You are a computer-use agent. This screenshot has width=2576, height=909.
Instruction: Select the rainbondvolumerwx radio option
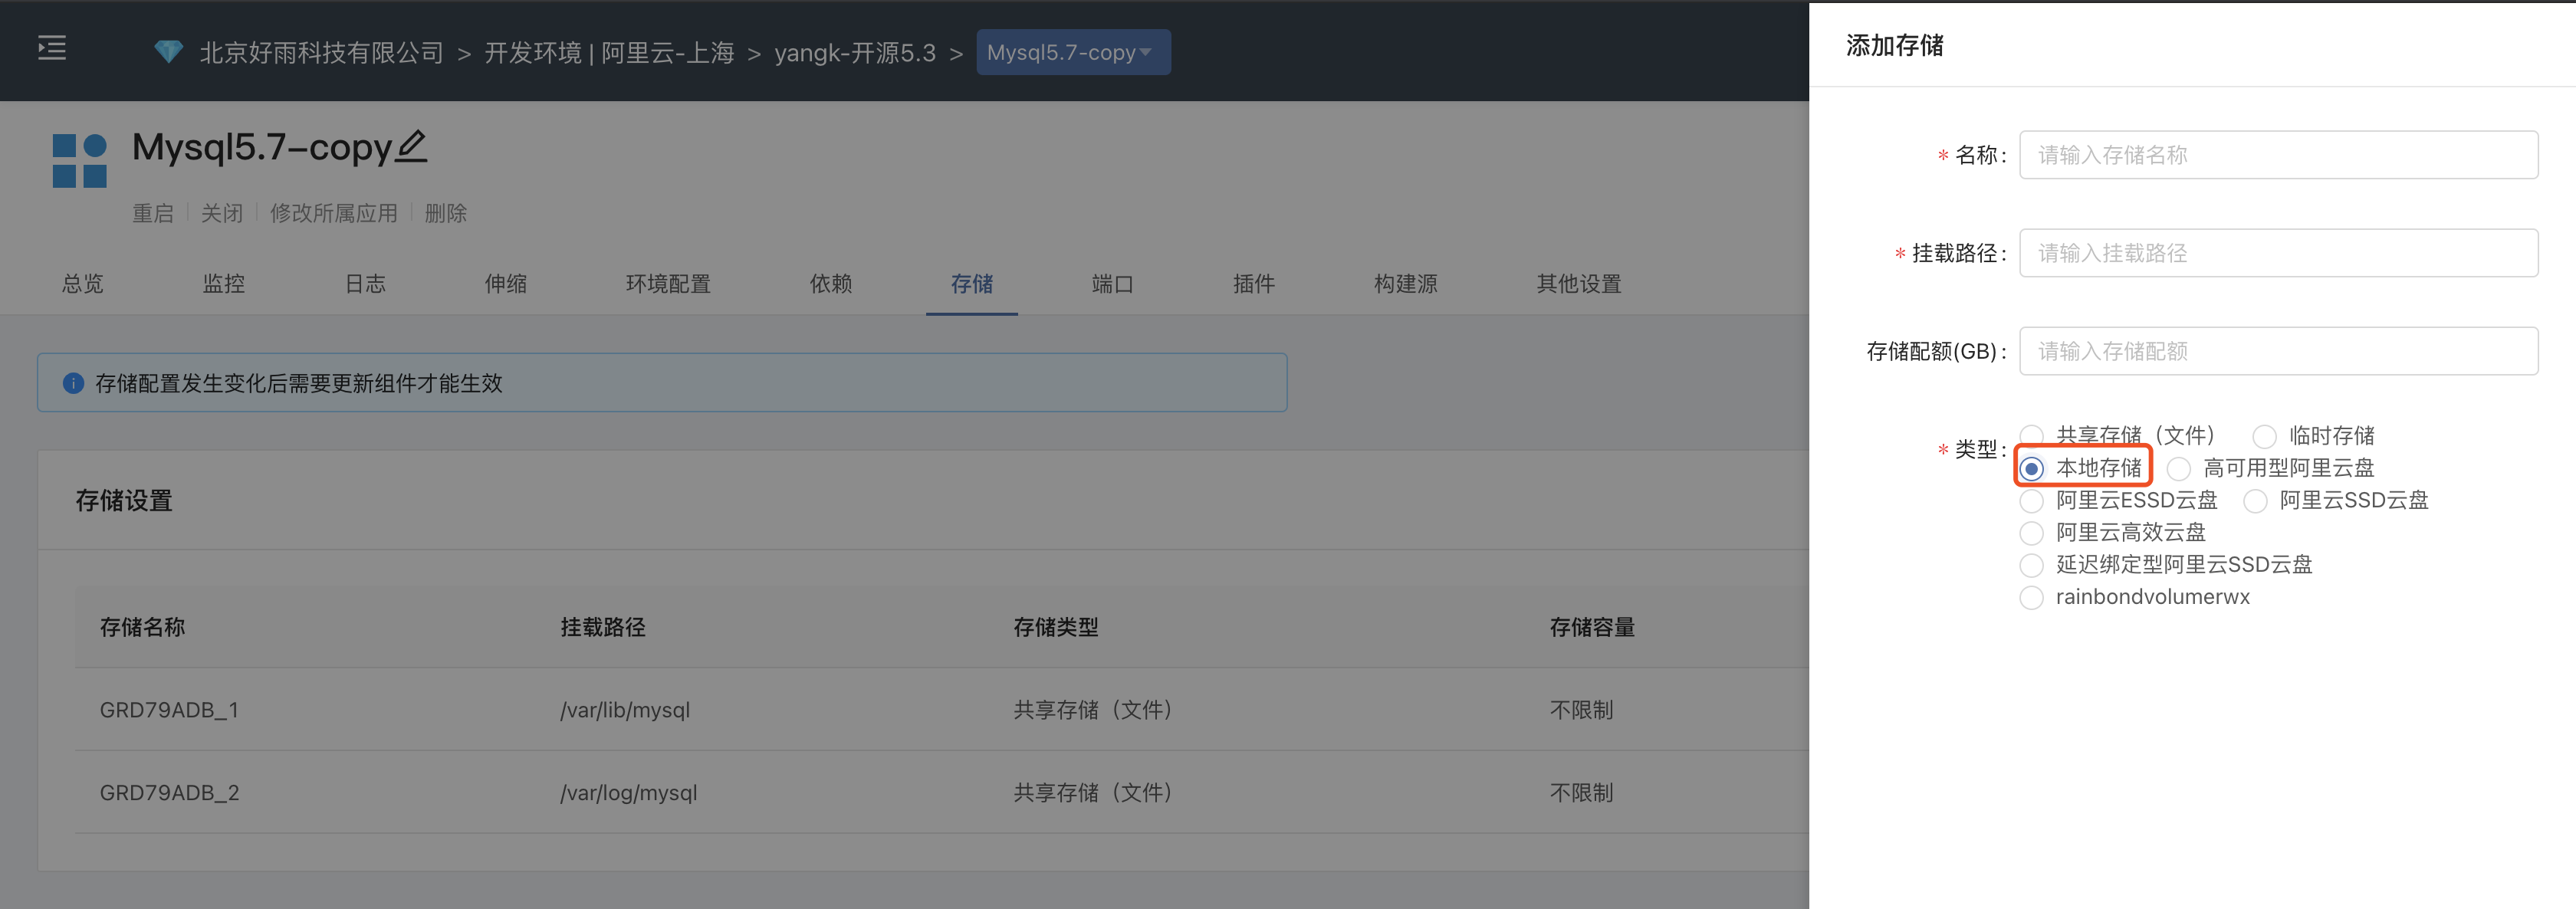click(2032, 597)
